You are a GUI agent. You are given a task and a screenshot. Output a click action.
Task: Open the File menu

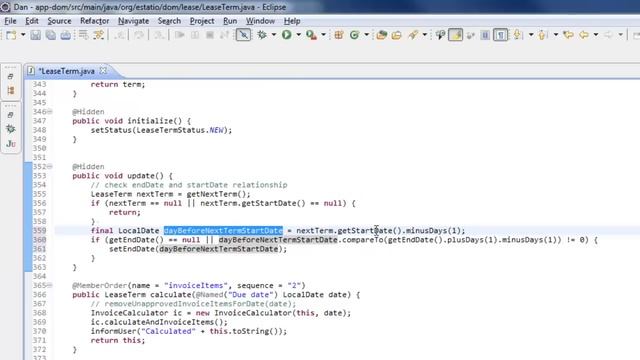(x=10, y=21)
